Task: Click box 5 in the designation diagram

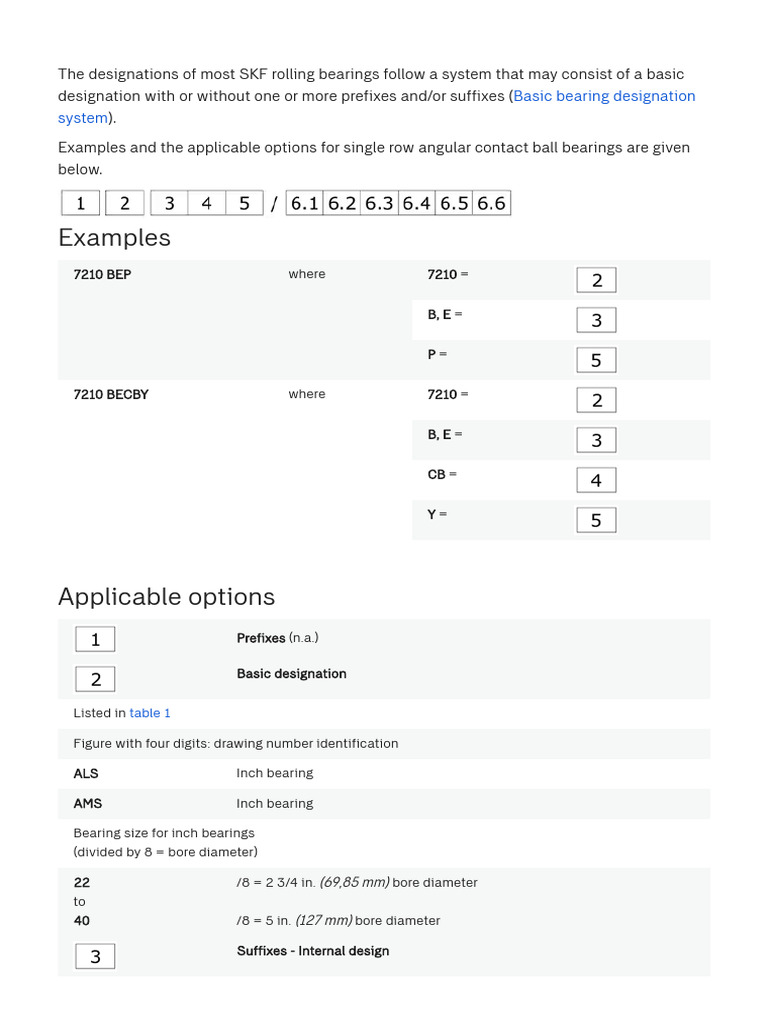Action: (x=244, y=203)
